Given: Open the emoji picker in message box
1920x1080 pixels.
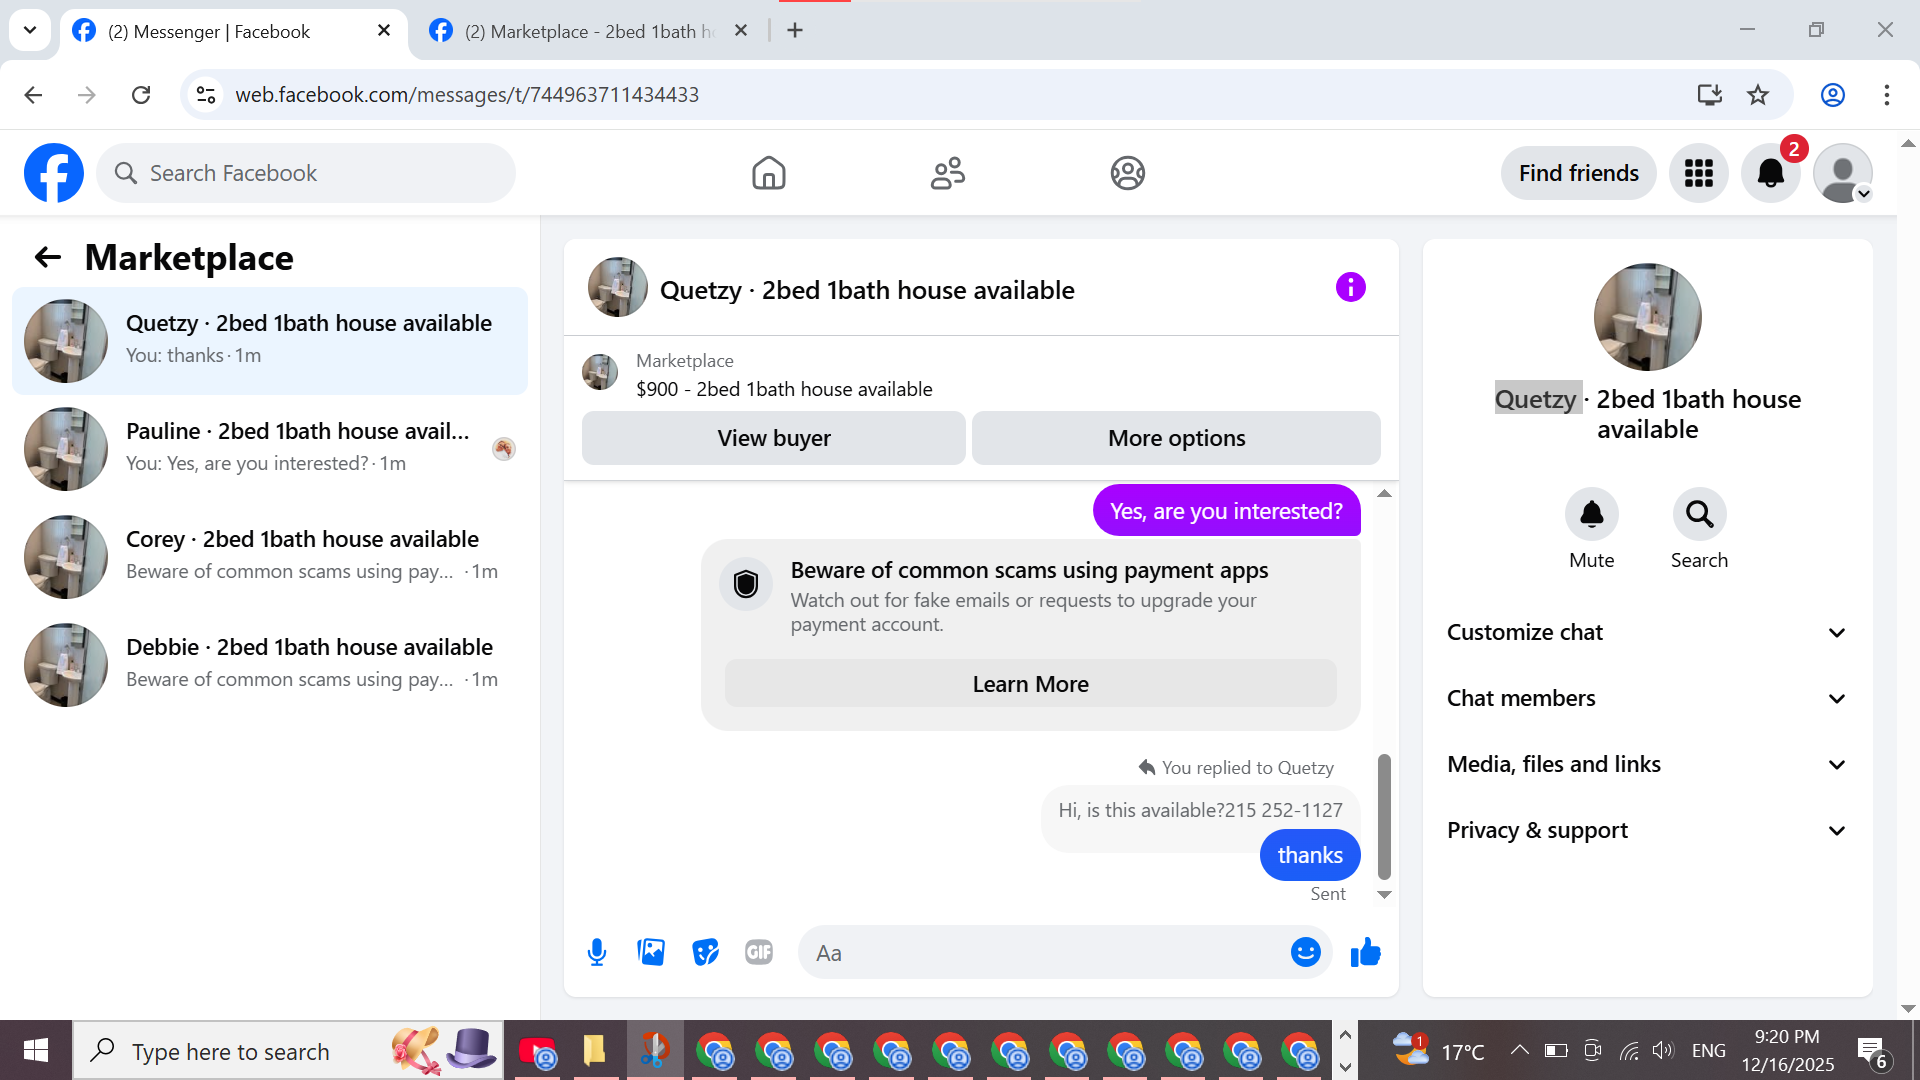Looking at the screenshot, I should pyautogui.click(x=1305, y=953).
